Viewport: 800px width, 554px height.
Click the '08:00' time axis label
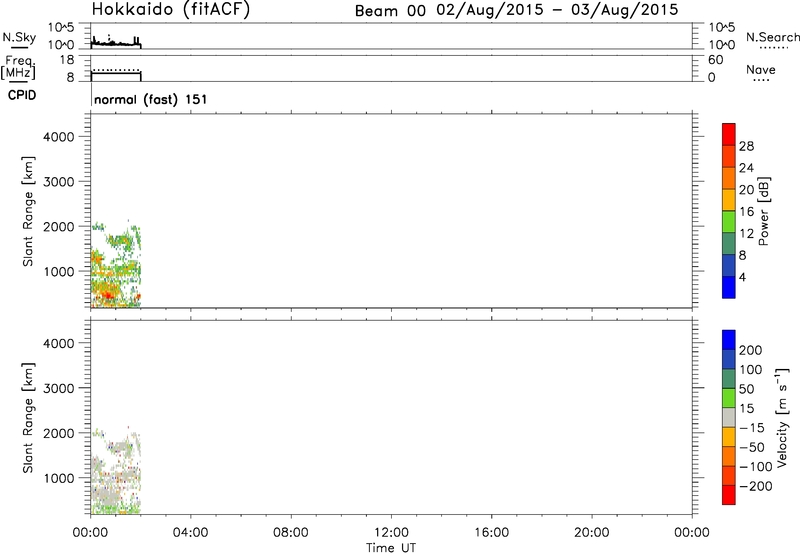point(291,533)
